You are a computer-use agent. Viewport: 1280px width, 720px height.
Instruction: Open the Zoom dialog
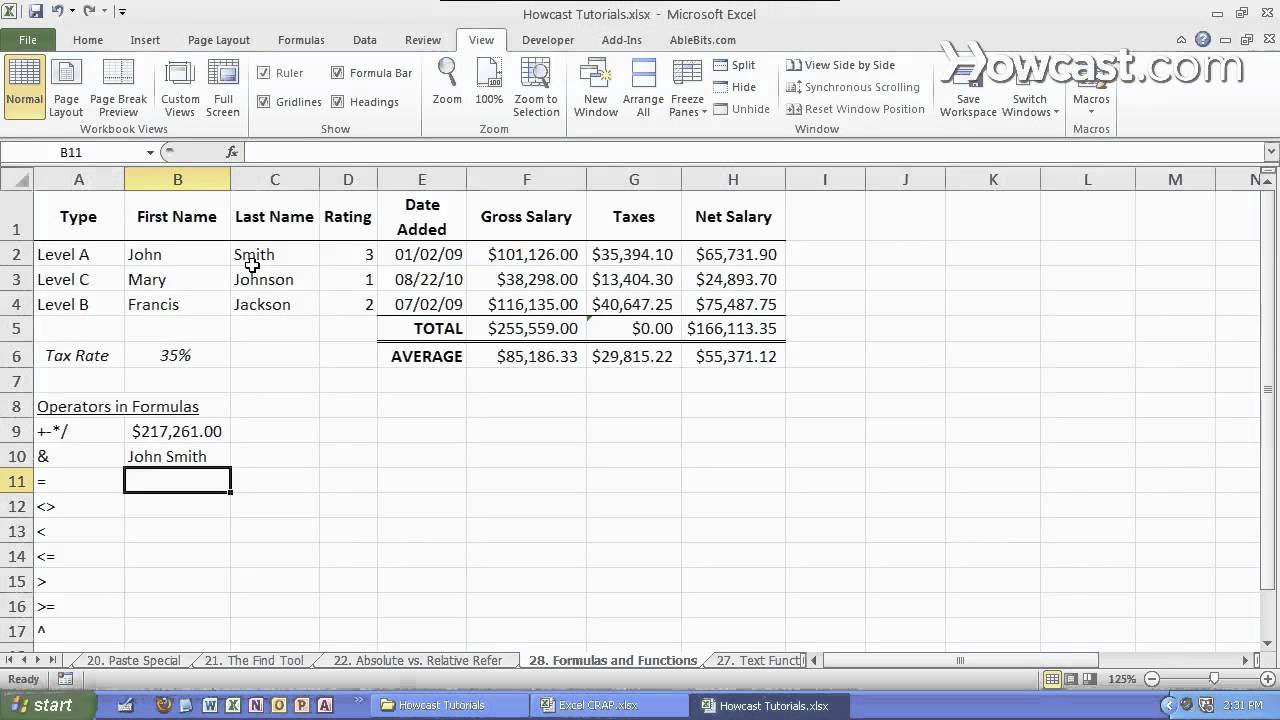click(447, 82)
